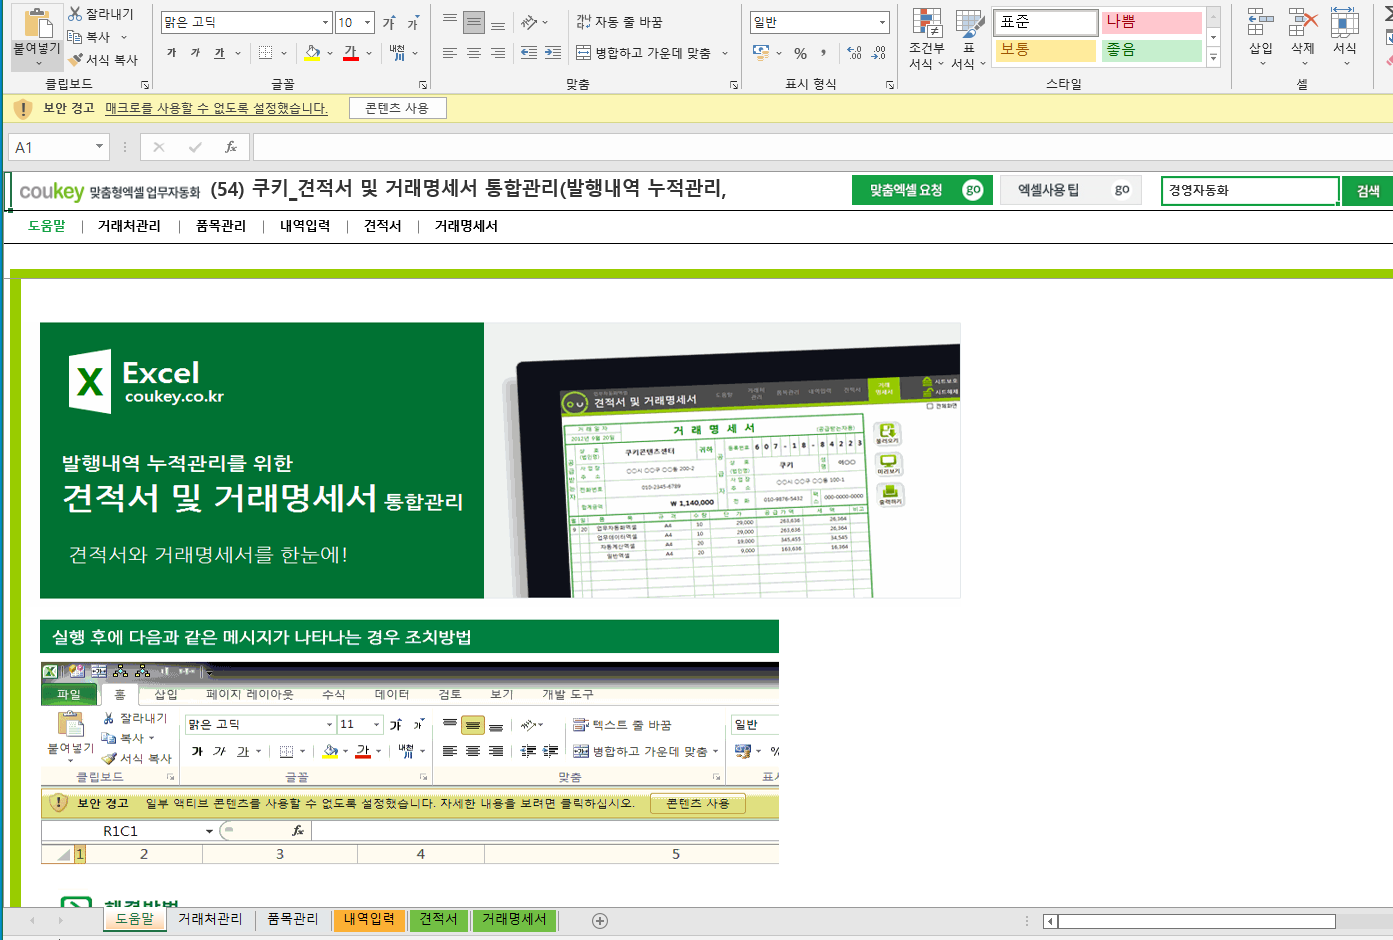This screenshot has height=940, width=1393.
Task: Open Format as Table (표 서식)
Action: (968, 40)
